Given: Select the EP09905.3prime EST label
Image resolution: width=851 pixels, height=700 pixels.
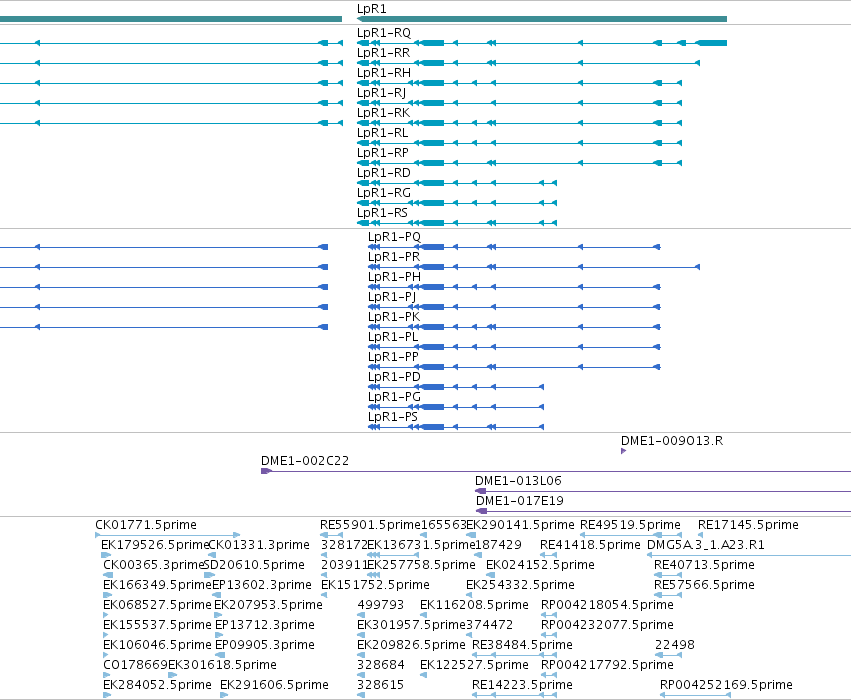Looking at the screenshot, I should pyautogui.click(x=265, y=645).
